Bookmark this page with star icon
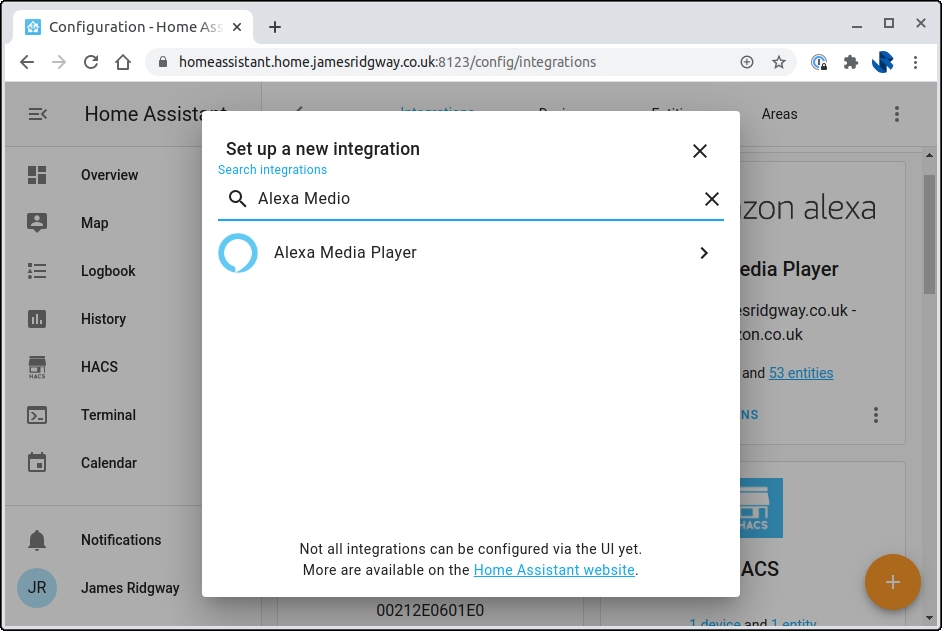The width and height of the screenshot is (942, 631). click(x=779, y=62)
